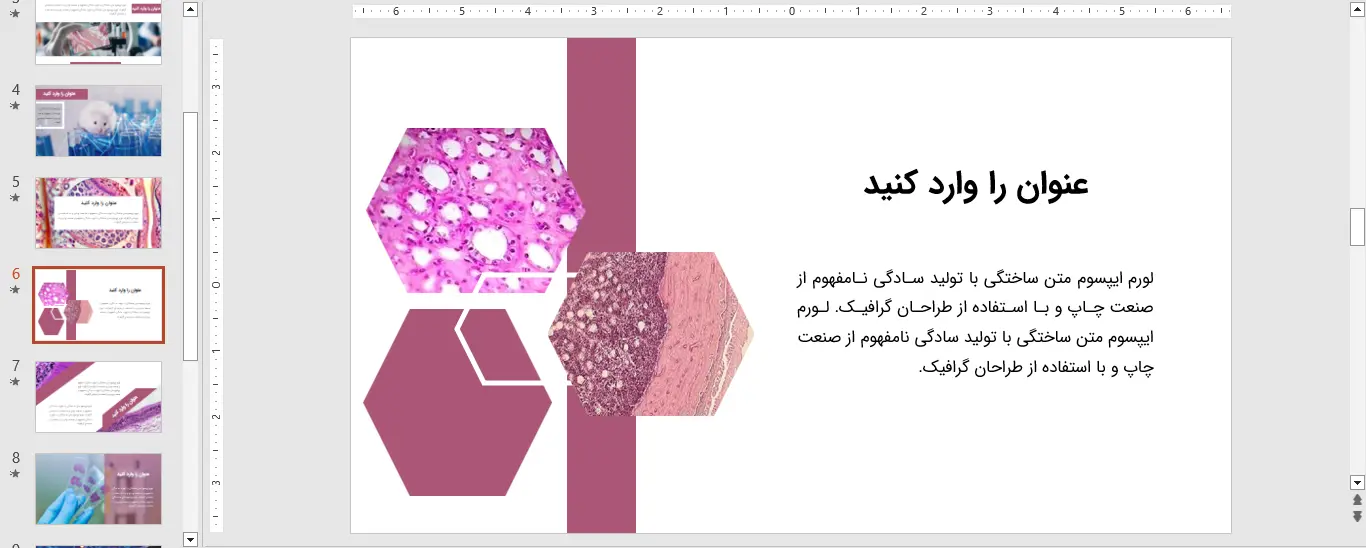Image resolution: width=1366 pixels, height=548 pixels.
Task: Select the histology hexagon picture at the right
Action: pos(652,334)
